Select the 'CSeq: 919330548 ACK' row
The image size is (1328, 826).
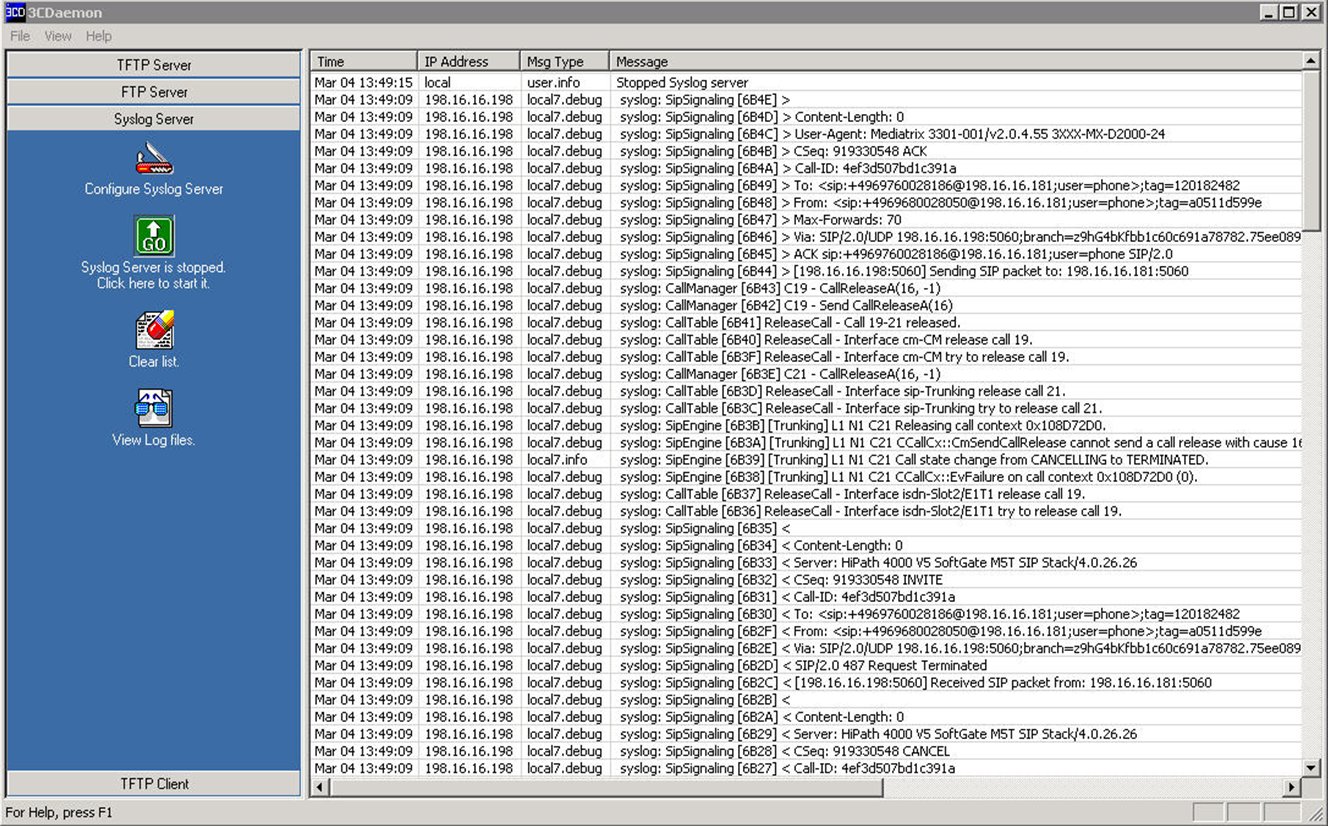pos(807,151)
